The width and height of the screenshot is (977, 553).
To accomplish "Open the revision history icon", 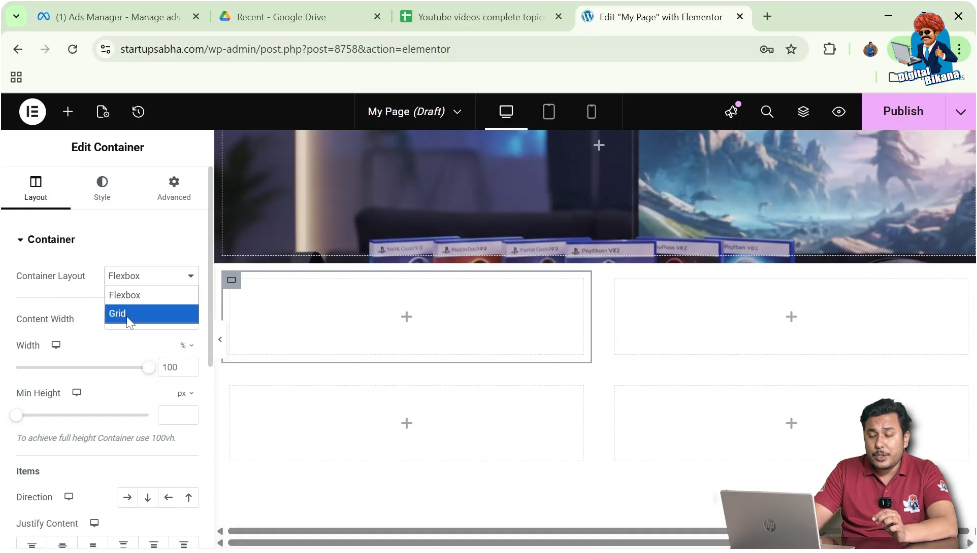I will coord(138,111).
